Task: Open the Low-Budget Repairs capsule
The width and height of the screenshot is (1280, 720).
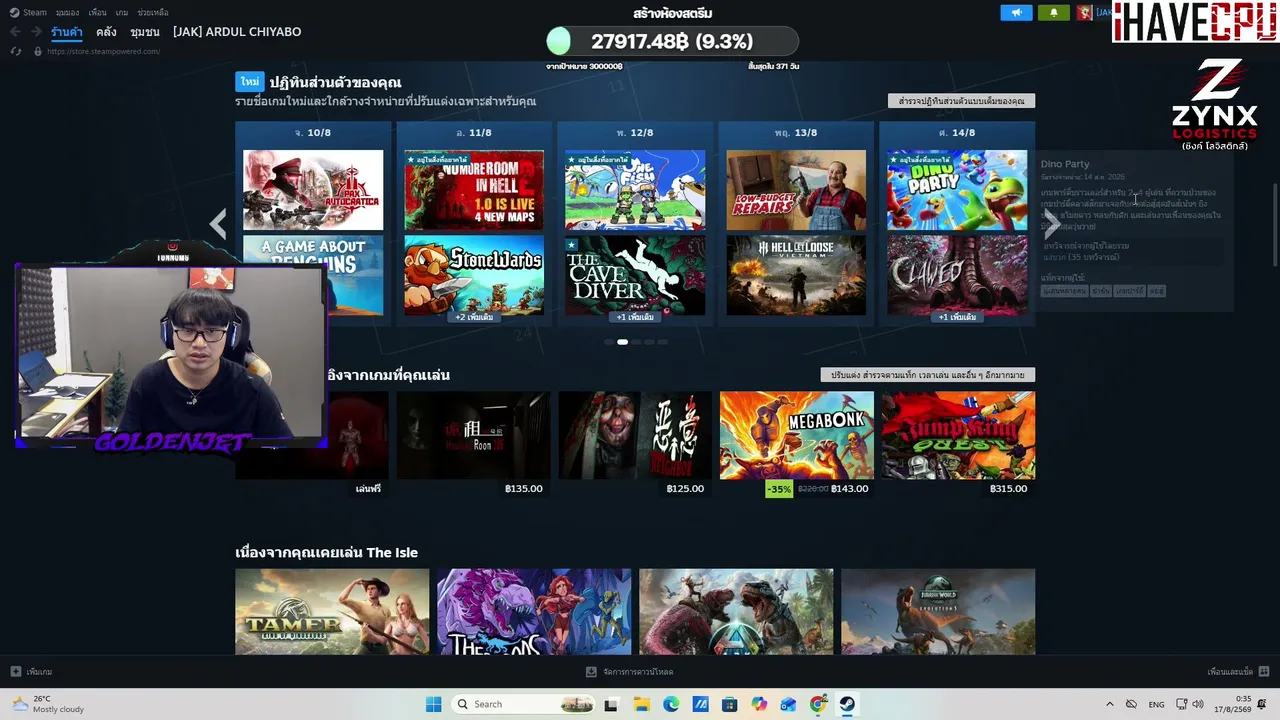Action: [796, 190]
